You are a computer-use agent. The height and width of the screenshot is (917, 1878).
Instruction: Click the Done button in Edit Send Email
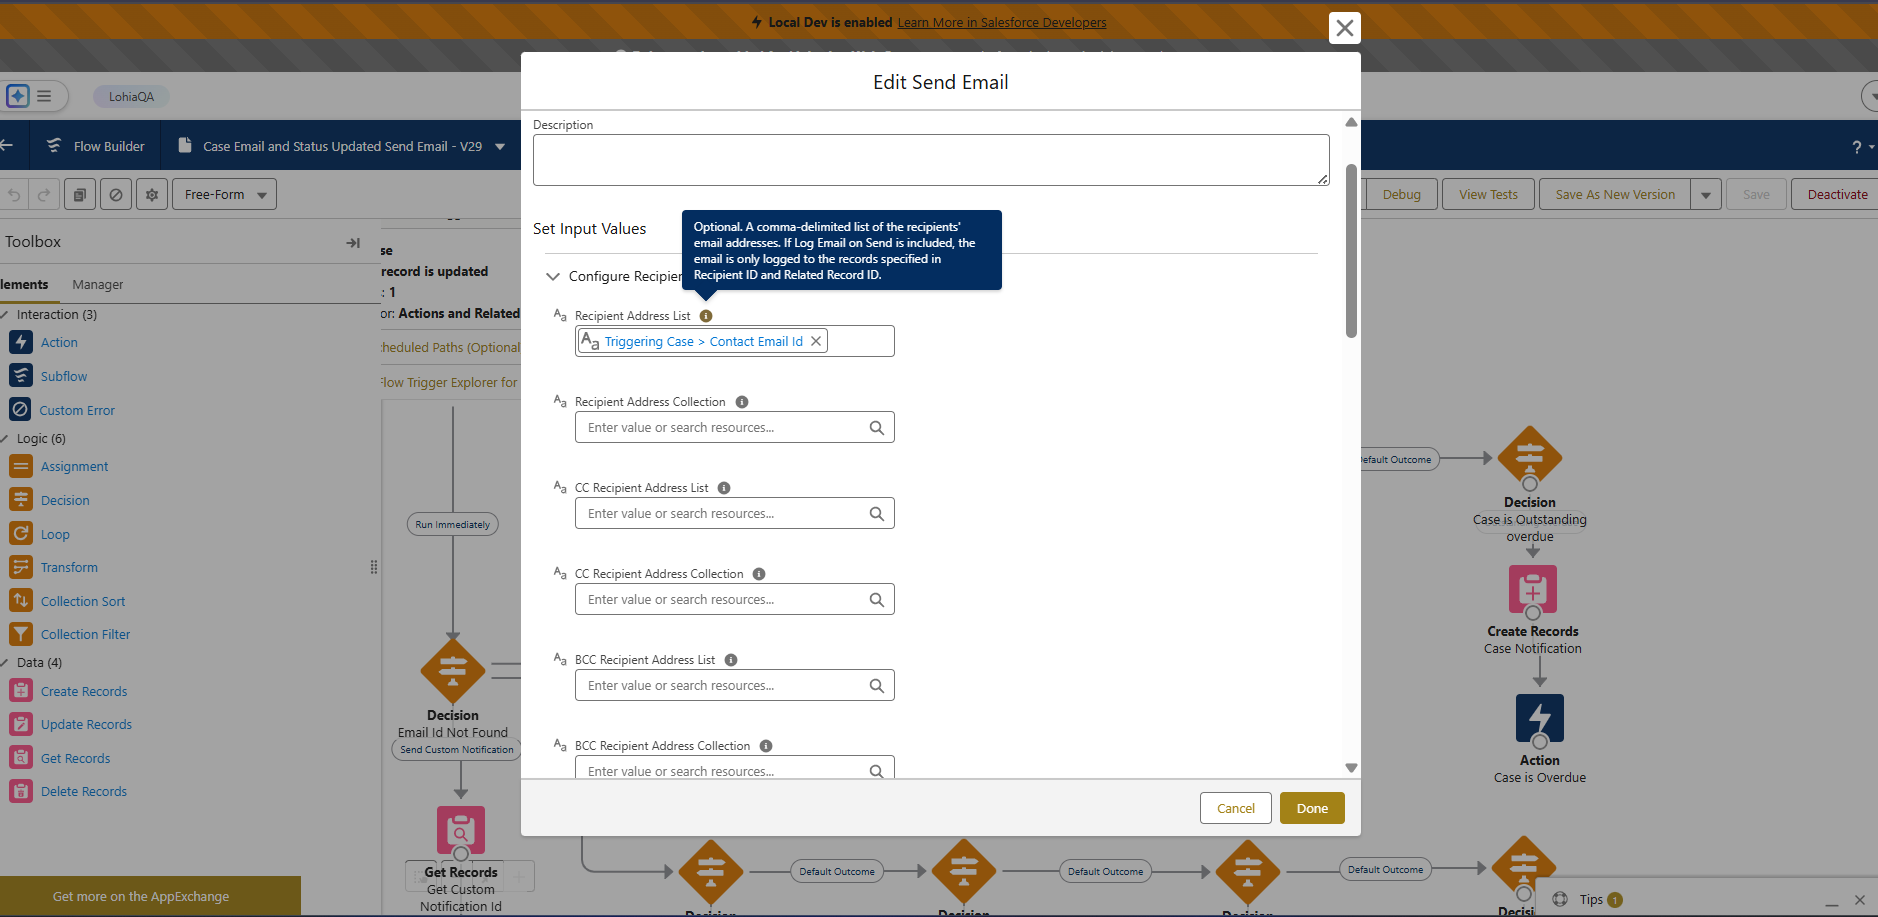[x=1311, y=808]
